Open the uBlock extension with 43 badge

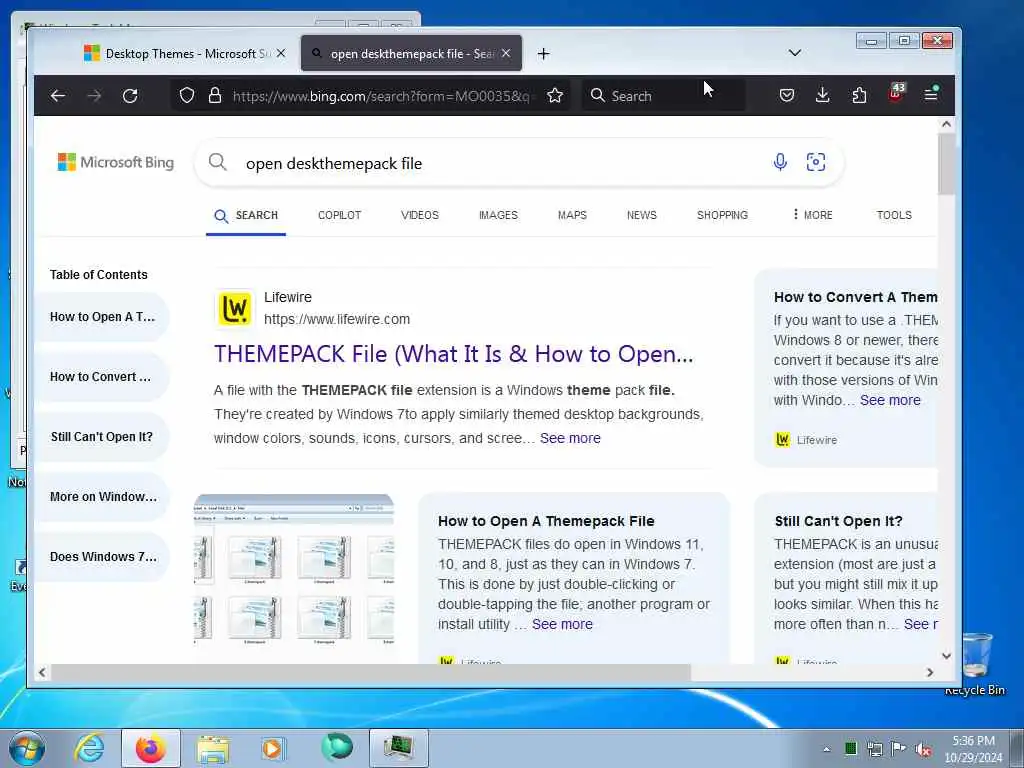(896, 93)
